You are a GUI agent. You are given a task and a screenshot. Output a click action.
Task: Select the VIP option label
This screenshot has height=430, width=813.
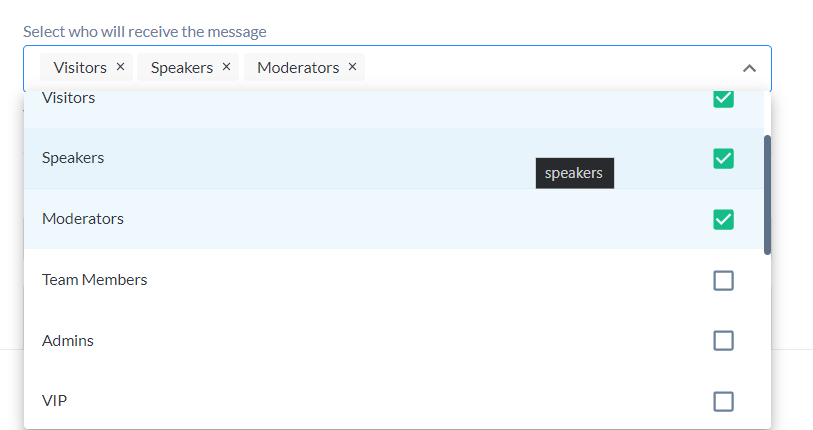[x=54, y=401]
